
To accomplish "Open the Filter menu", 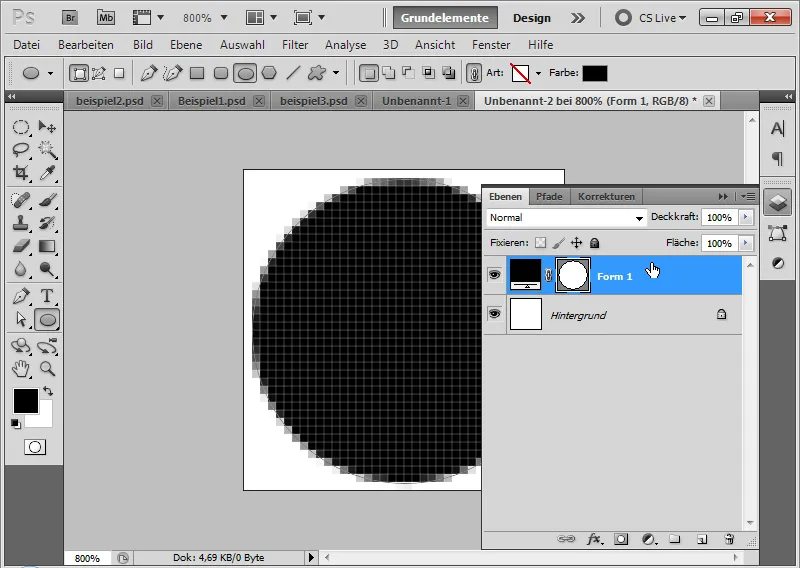I will (295, 45).
